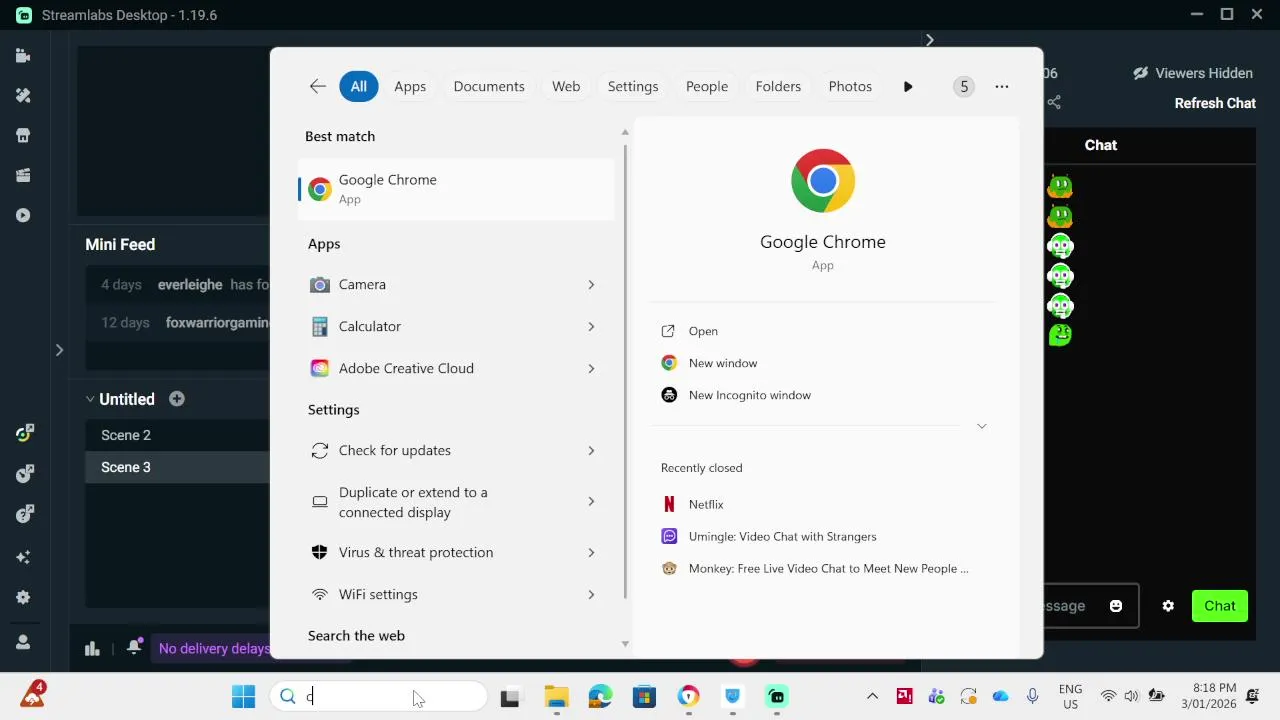1280x720 pixels.
Task: Click the Streamlabs taskbar icon
Action: click(x=777, y=697)
